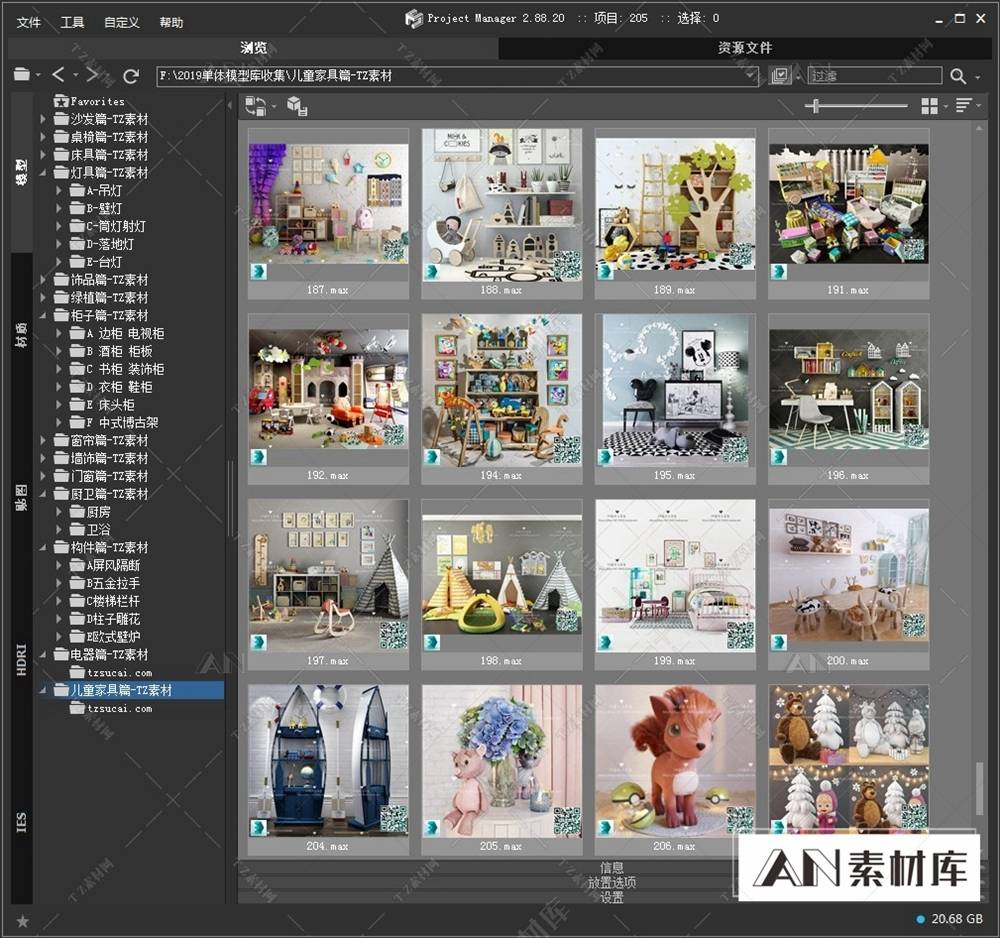Click the cubes-with-save icon in the thumbnail toolbar

coord(297,106)
